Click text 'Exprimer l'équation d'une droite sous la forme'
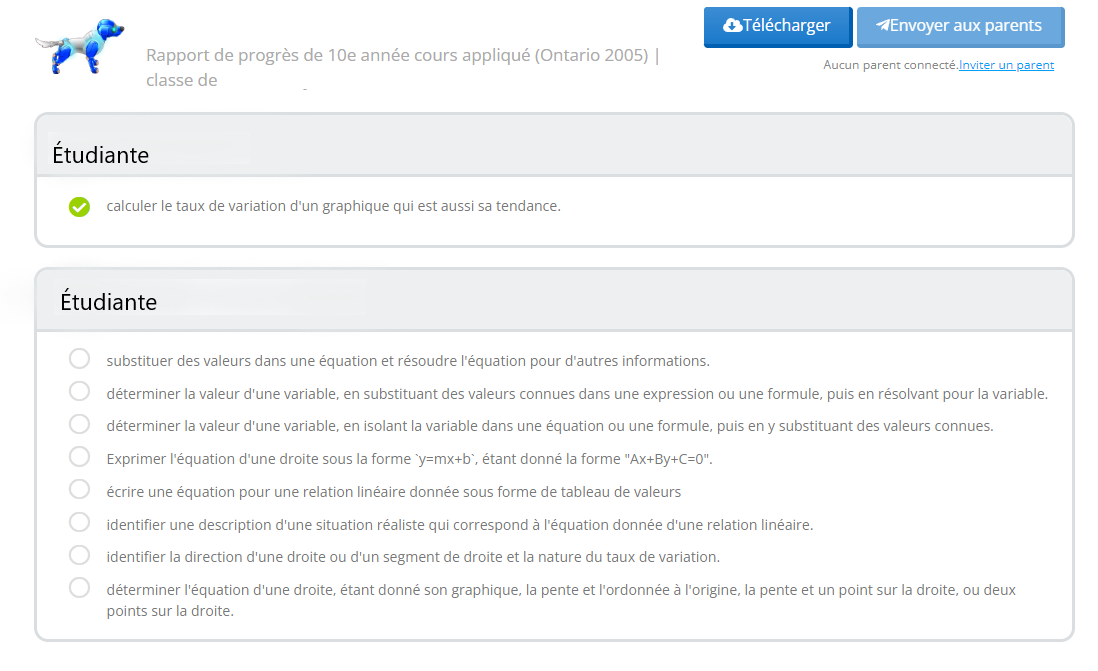This screenshot has height=671, width=1098. (x=258, y=459)
